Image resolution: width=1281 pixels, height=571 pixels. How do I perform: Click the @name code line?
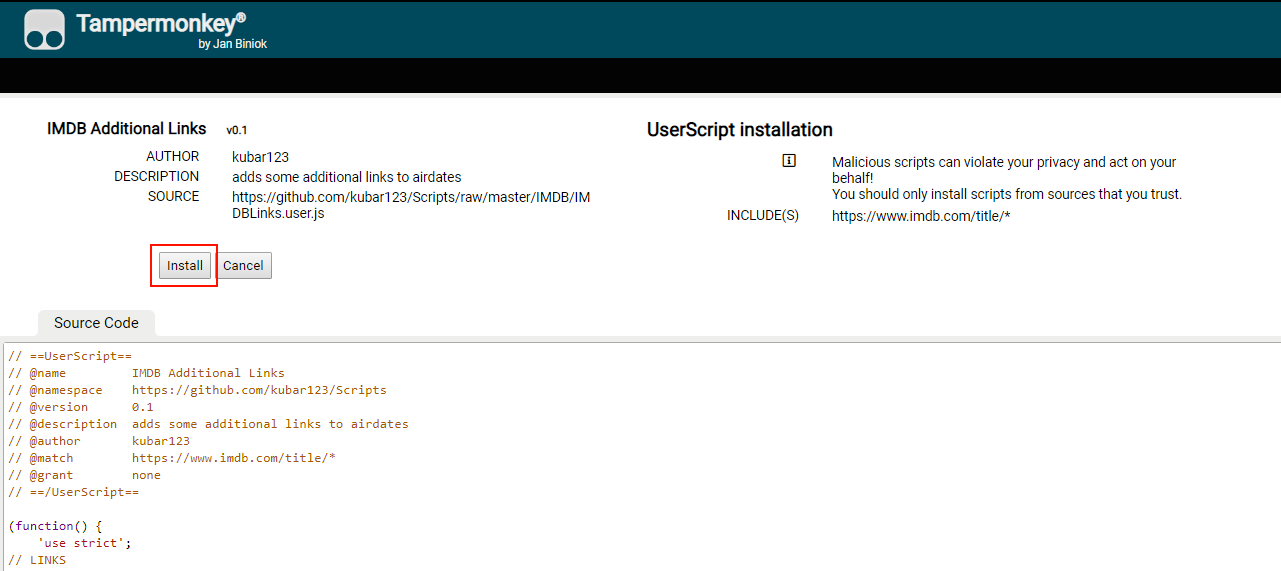click(x=146, y=373)
